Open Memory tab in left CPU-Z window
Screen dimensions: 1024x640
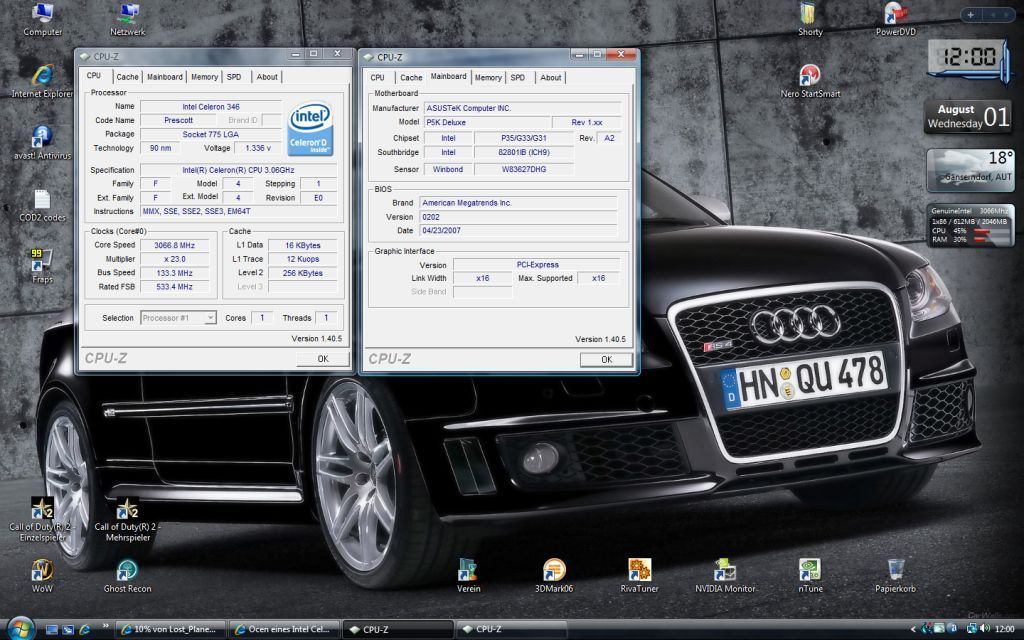(x=204, y=77)
